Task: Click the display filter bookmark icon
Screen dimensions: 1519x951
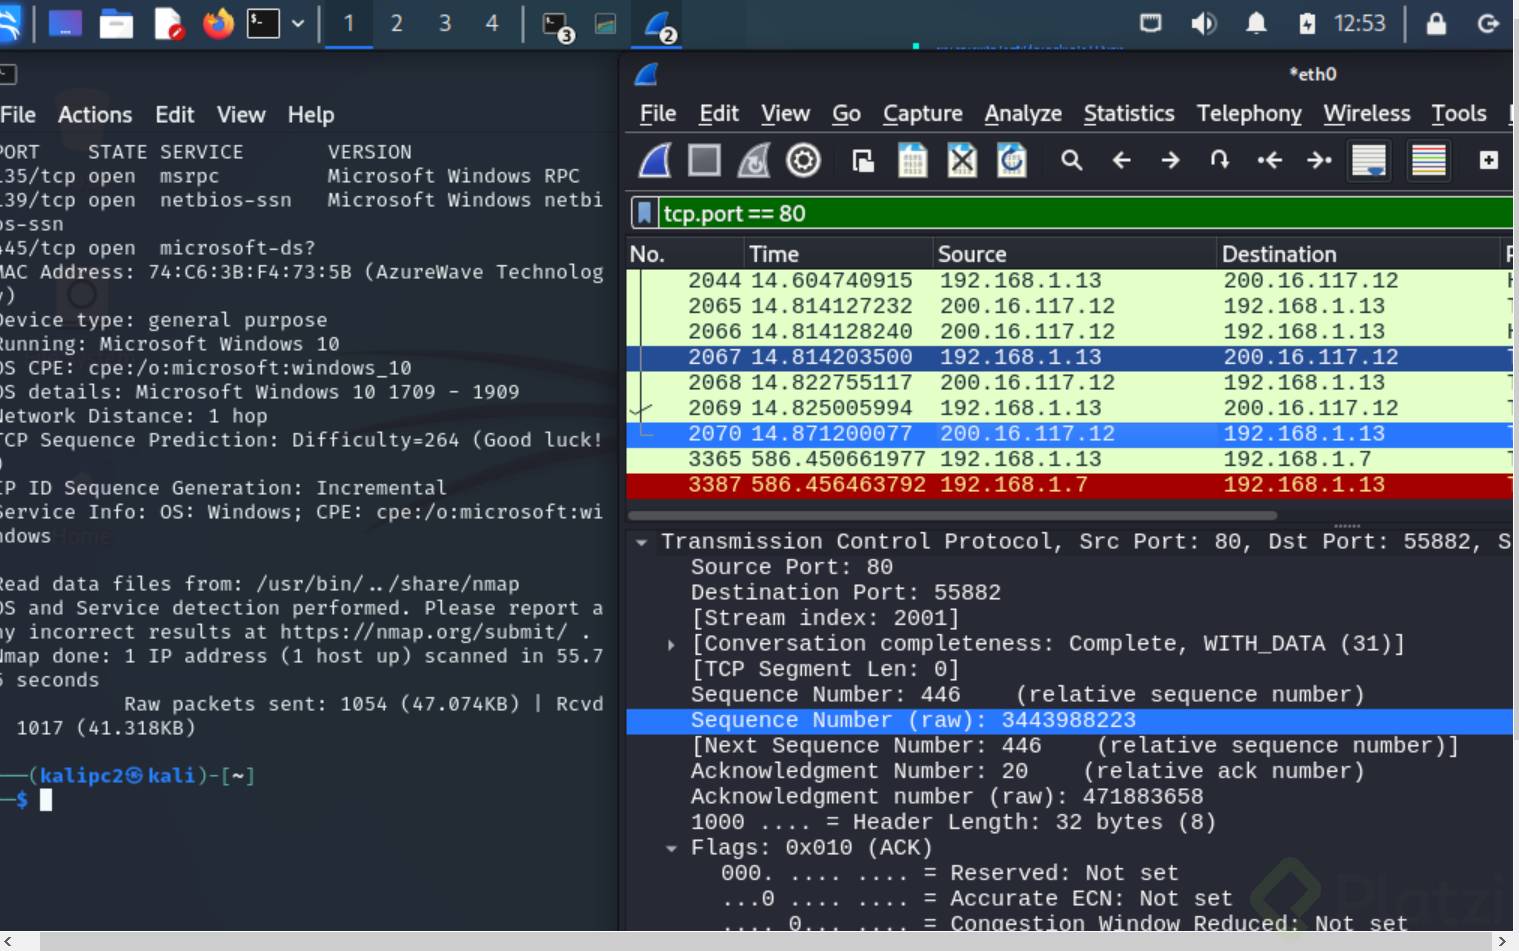Action: click(645, 213)
